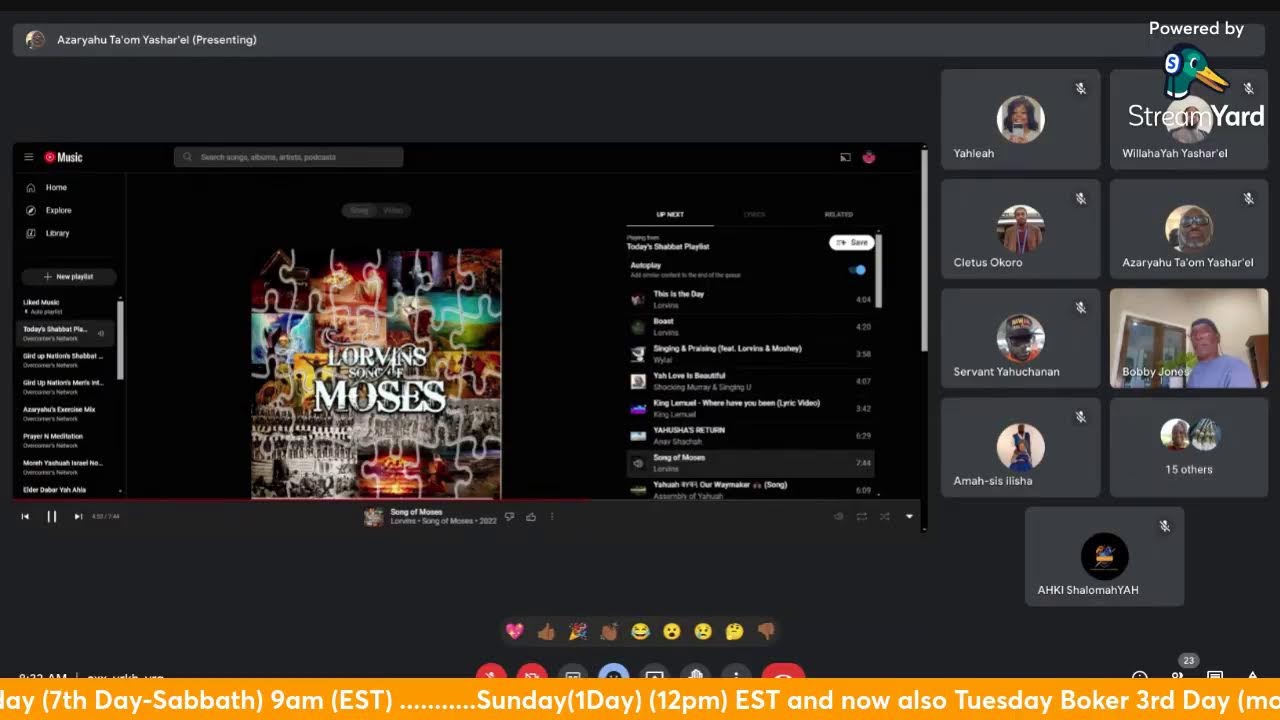Toggle repeat in the player bar
The image size is (1280, 720).
point(861,516)
